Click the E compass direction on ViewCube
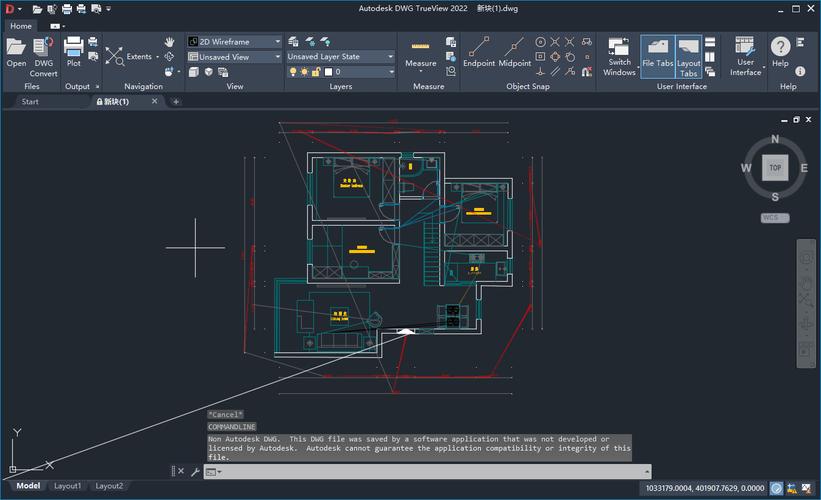Screen dimensions: 821x500 (x=804, y=168)
